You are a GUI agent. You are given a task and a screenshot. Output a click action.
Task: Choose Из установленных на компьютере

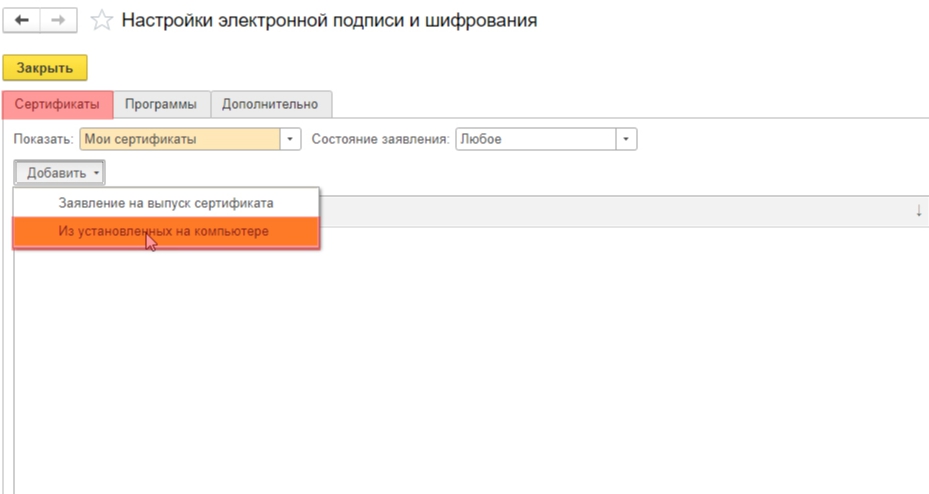tap(163, 232)
